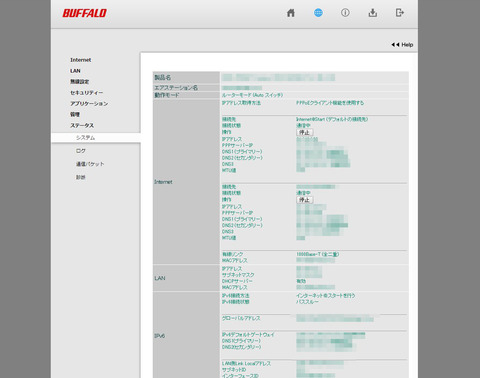Click 停止 button for second connection
The image size is (480, 378).
[304, 200]
